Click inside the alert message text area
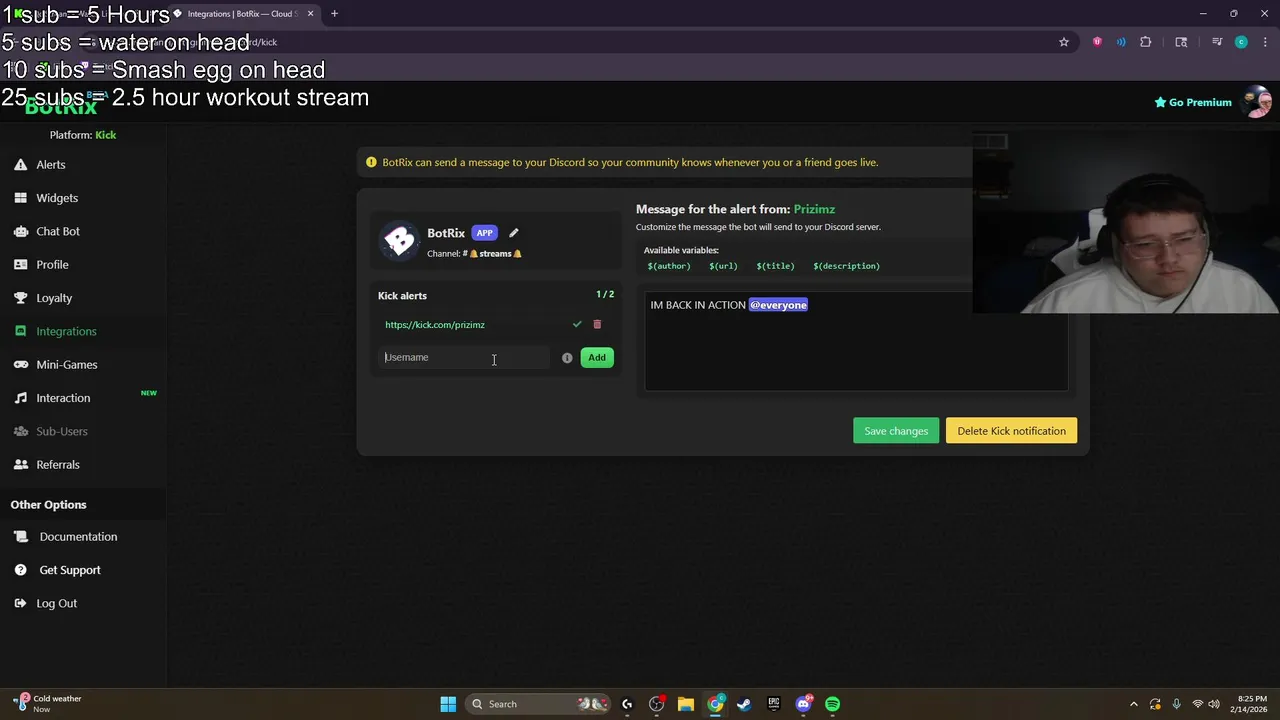The image size is (1280, 720). (856, 341)
